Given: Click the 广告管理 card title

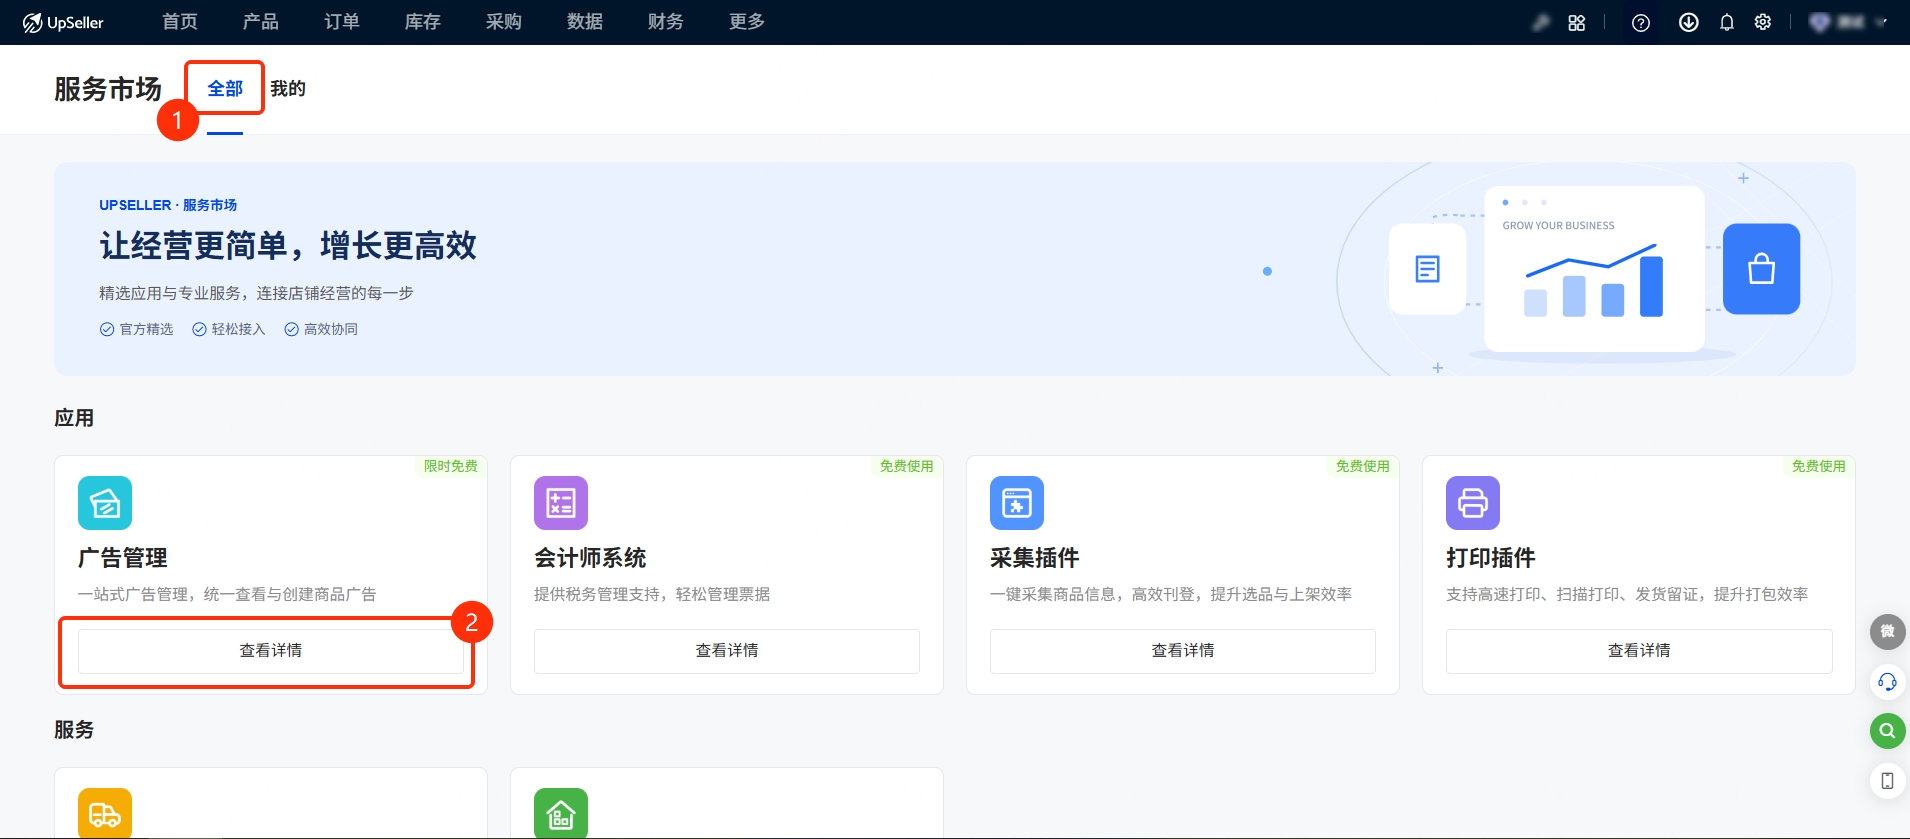Looking at the screenshot, I should [x=123, y=558].
